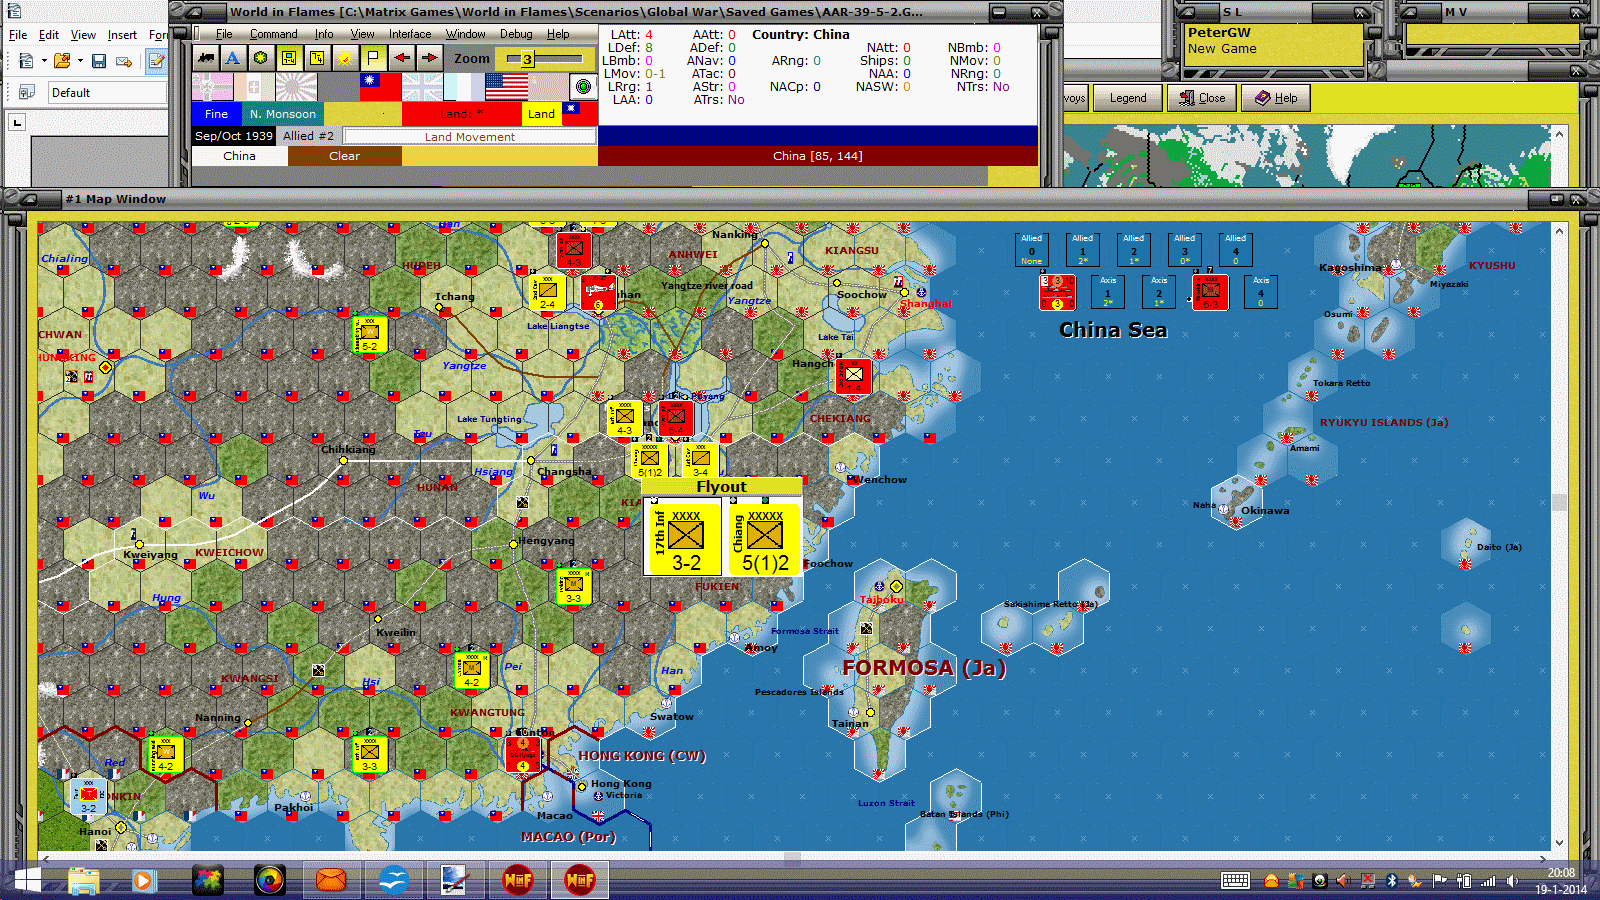Screen dimensions: 1600x900
Task: Click the Help button with book icon
Action: (x=1276, y=98)
